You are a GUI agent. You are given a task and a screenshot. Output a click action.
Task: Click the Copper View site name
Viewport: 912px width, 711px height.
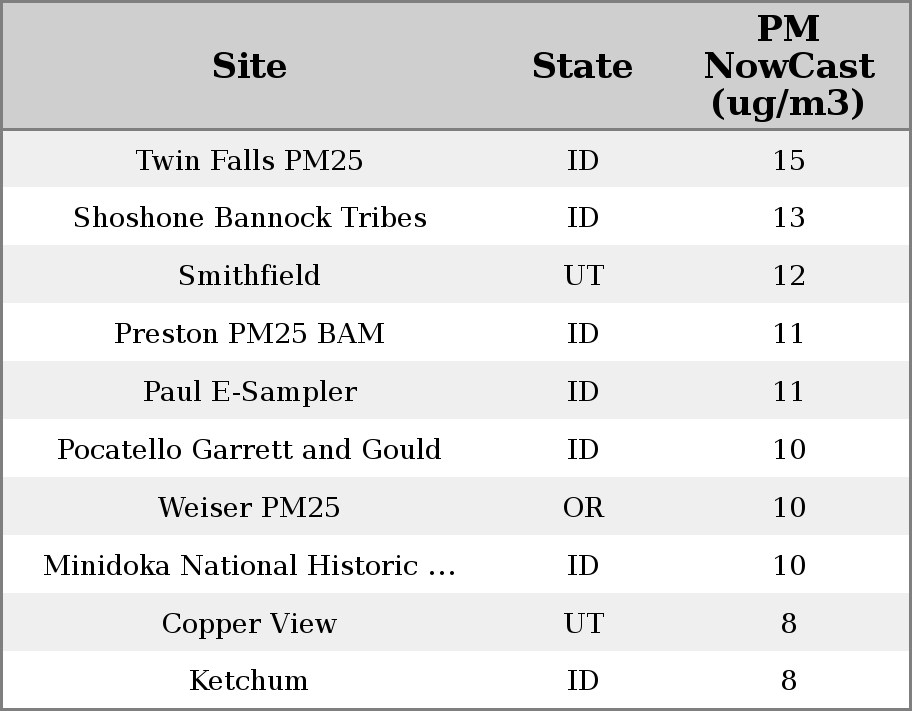[249, 624]
